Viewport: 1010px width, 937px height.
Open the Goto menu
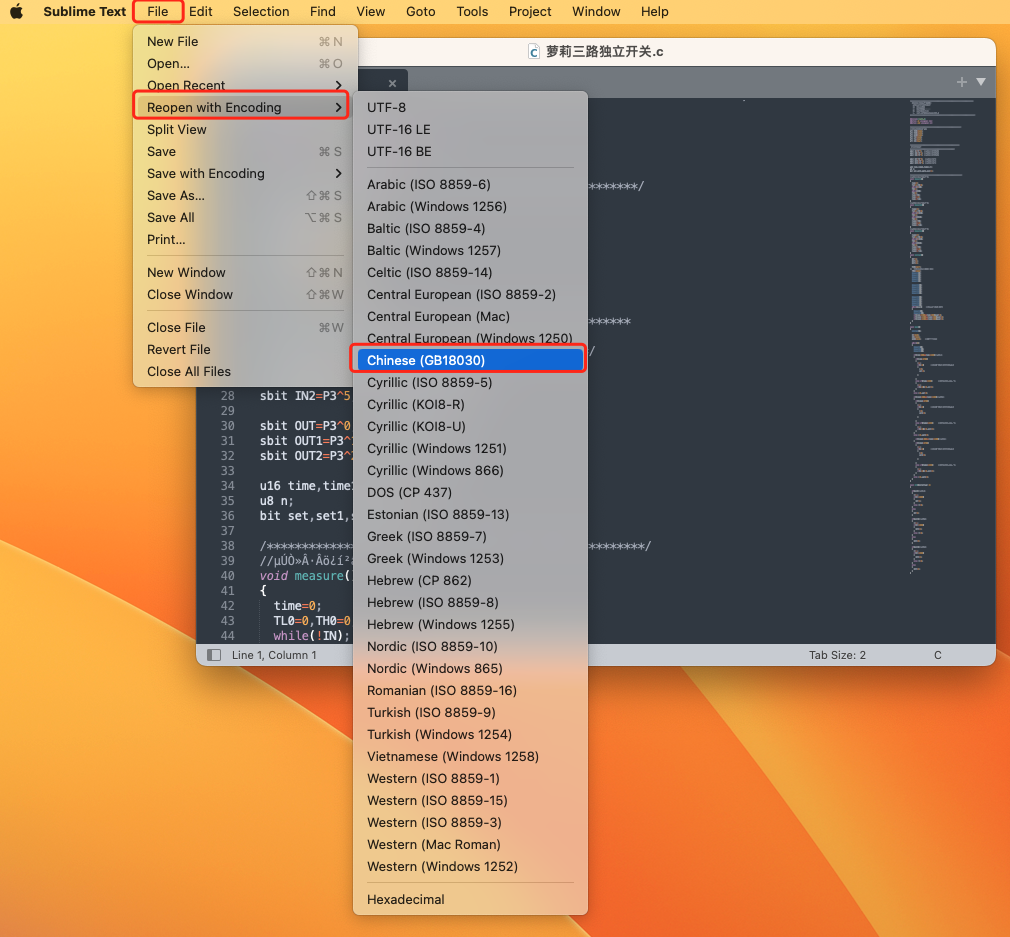point(421,12)
